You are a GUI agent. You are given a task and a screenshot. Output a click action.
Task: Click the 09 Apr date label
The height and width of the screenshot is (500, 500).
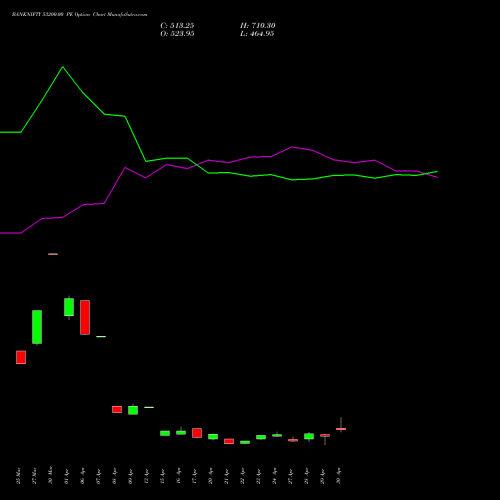pos(130,476)
